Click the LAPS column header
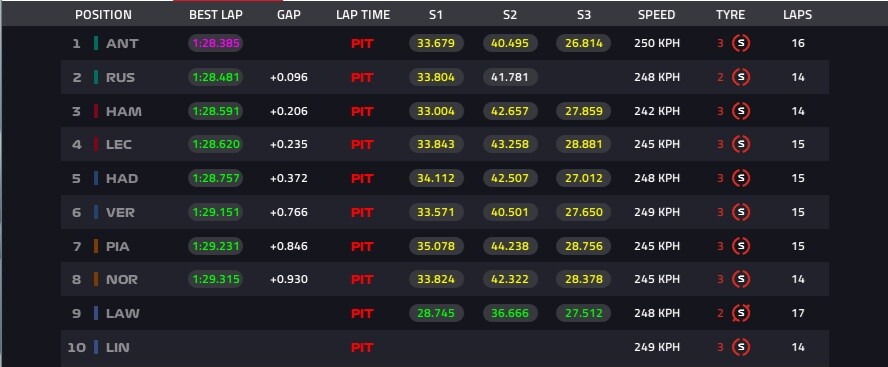The width and height of the screenshot is (888, 367). coord(797,15)
